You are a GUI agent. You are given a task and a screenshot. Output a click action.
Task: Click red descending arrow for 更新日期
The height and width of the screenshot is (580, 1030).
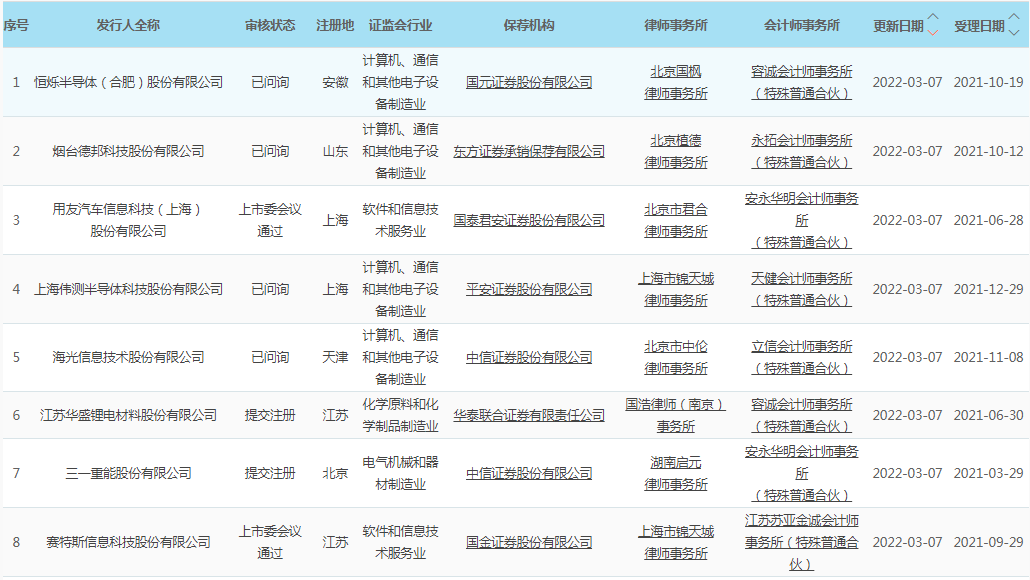pos(933,32)
